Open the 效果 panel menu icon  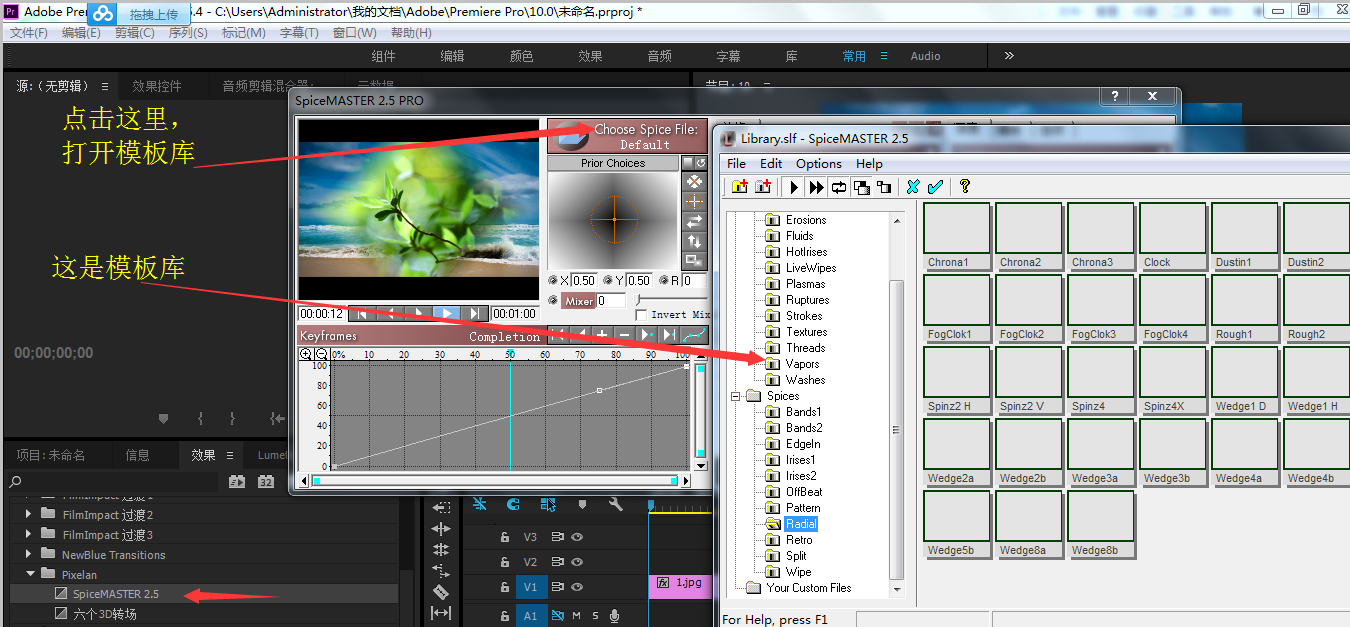[x=229, y=455]
